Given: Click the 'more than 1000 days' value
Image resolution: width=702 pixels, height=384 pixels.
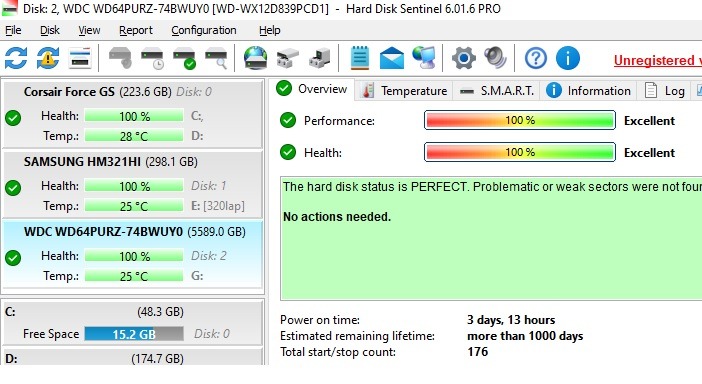Looking at the screenshot, I should tap(525, 336).
